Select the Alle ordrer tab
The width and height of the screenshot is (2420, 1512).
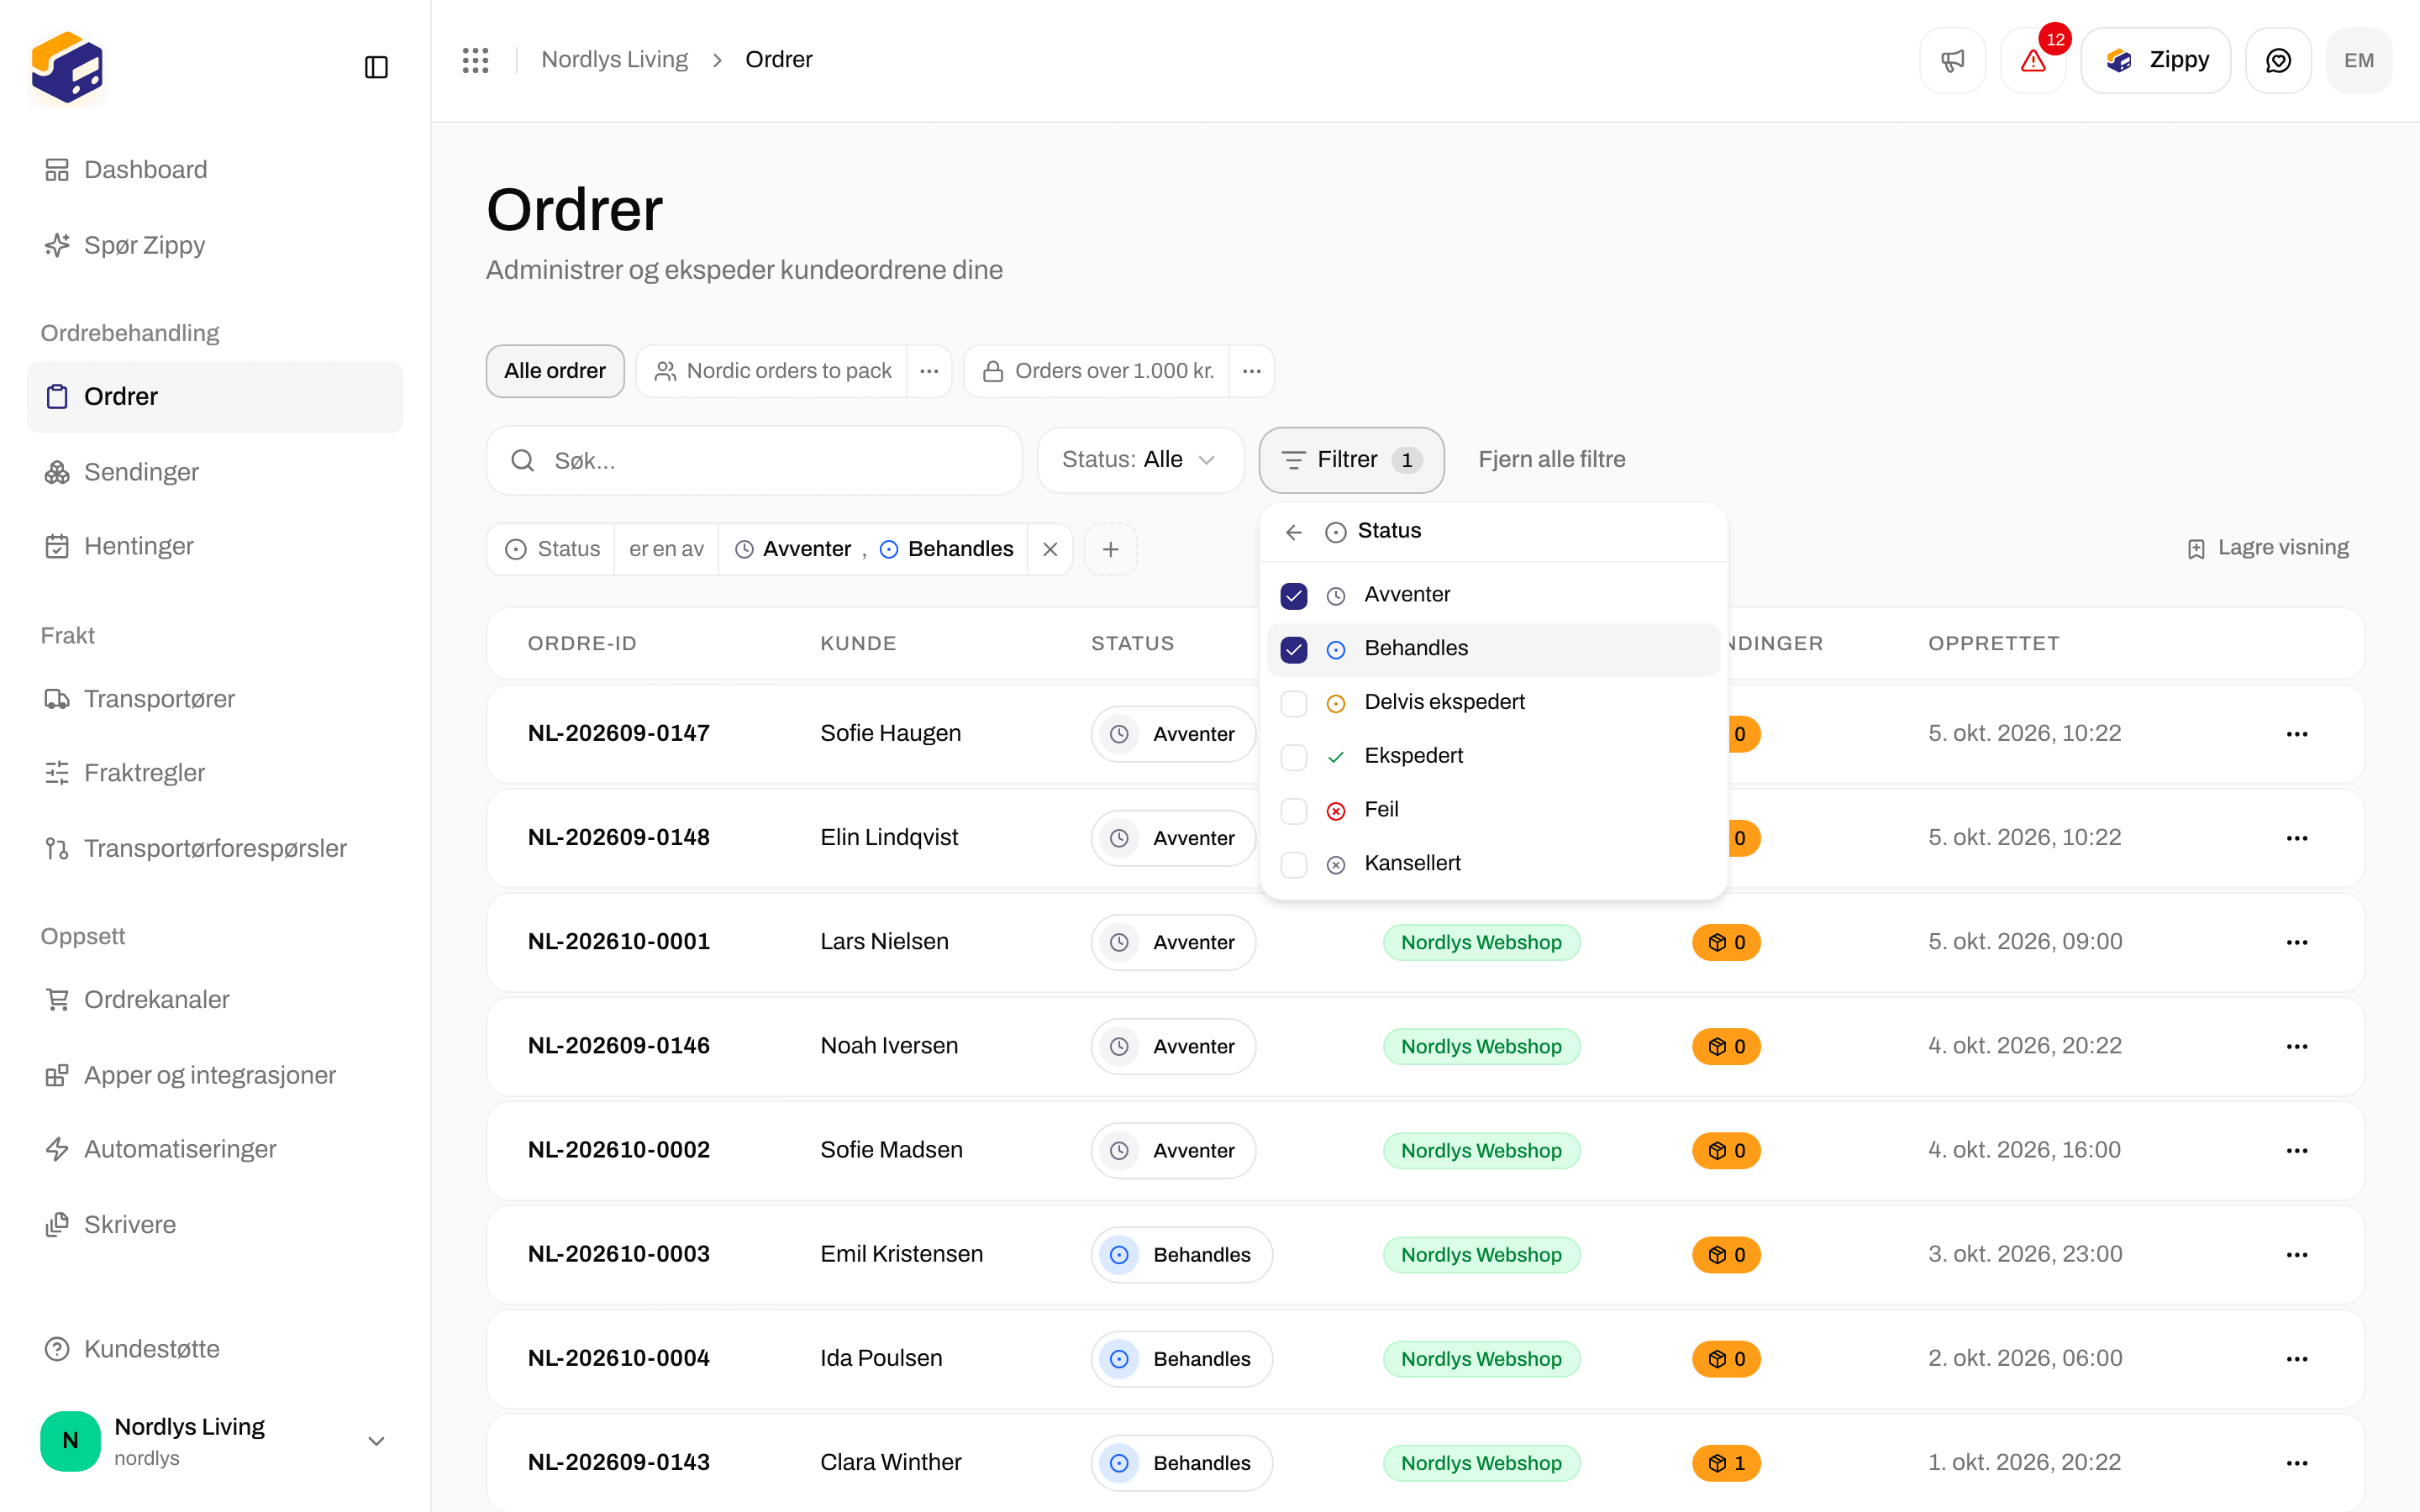(555, 371)
